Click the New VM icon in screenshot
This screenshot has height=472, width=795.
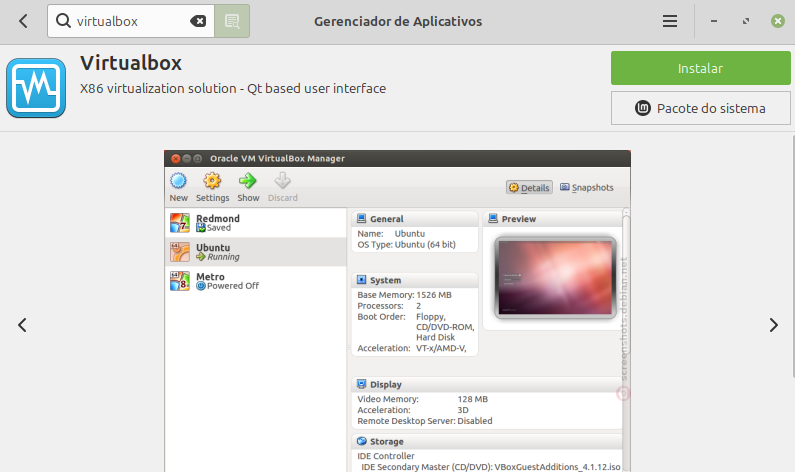(179, 182)
